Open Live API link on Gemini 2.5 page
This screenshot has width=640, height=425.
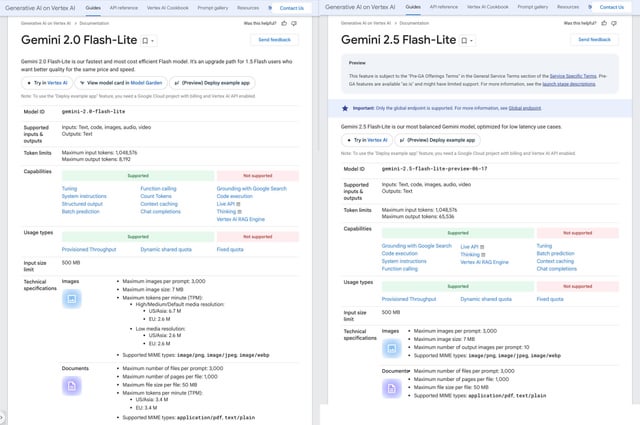(469, 247)
